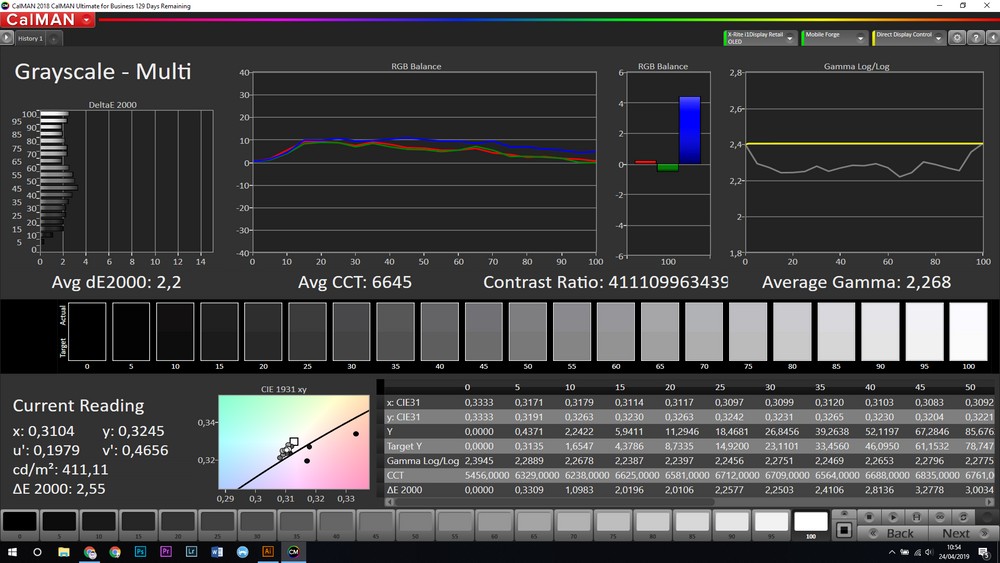Click the CCT row header in the table
This screenshot has height=563, width=1000.
395,475
